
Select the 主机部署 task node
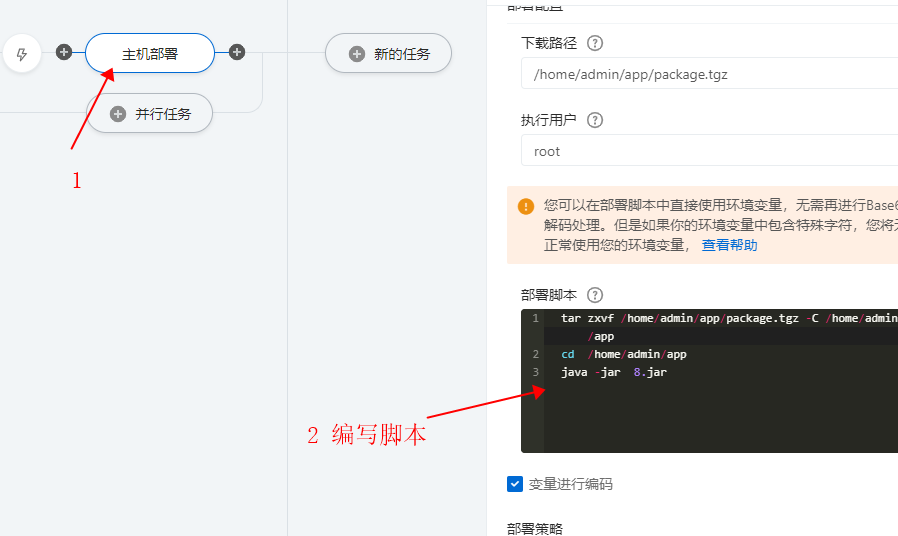tap(150, 53)
